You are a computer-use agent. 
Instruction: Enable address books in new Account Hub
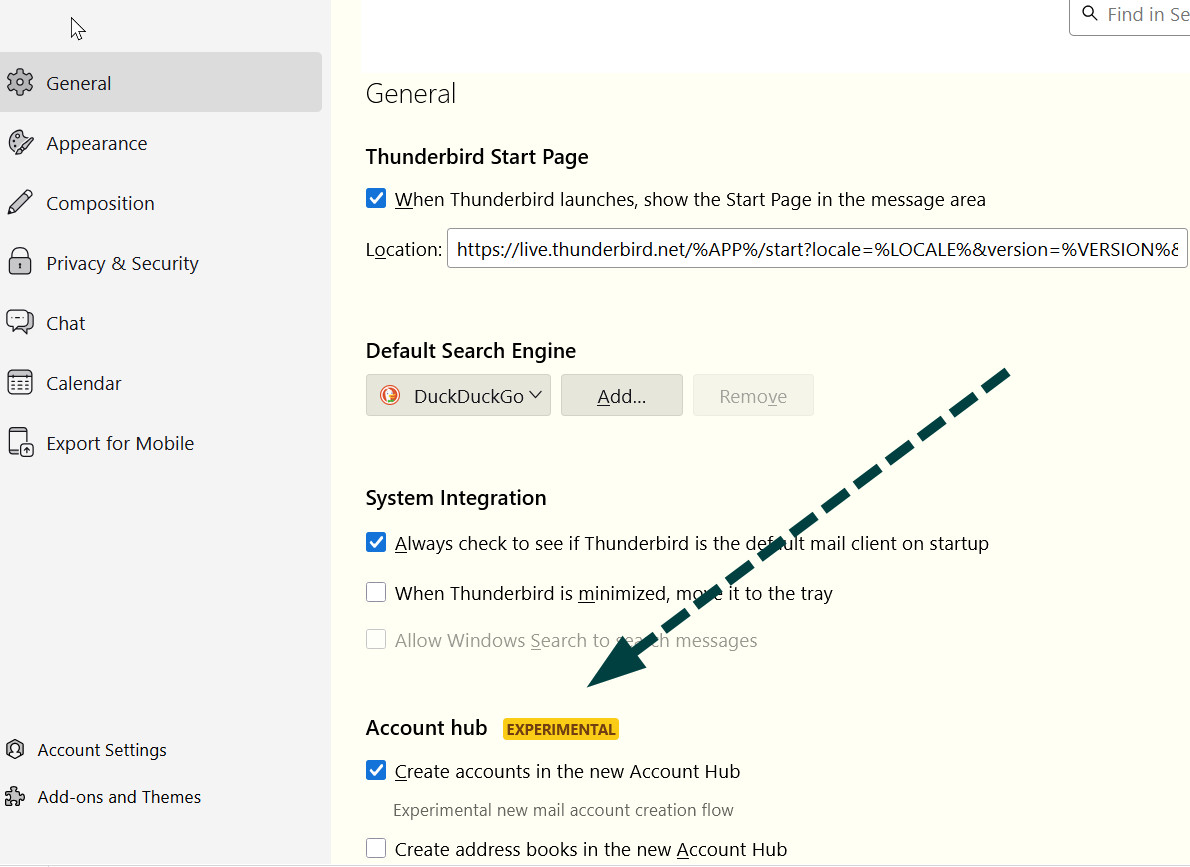(376, 849)
